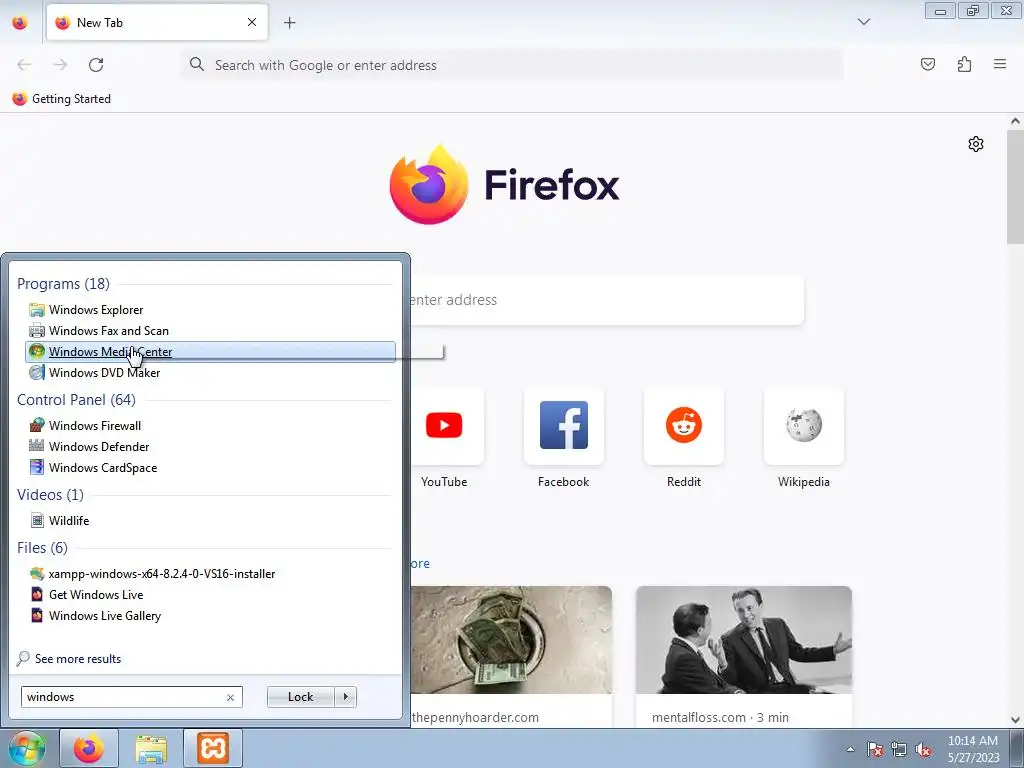The image size is (1024, 768).
Task: Personalize New Tab with gear icon
Action: coord(976,144)
